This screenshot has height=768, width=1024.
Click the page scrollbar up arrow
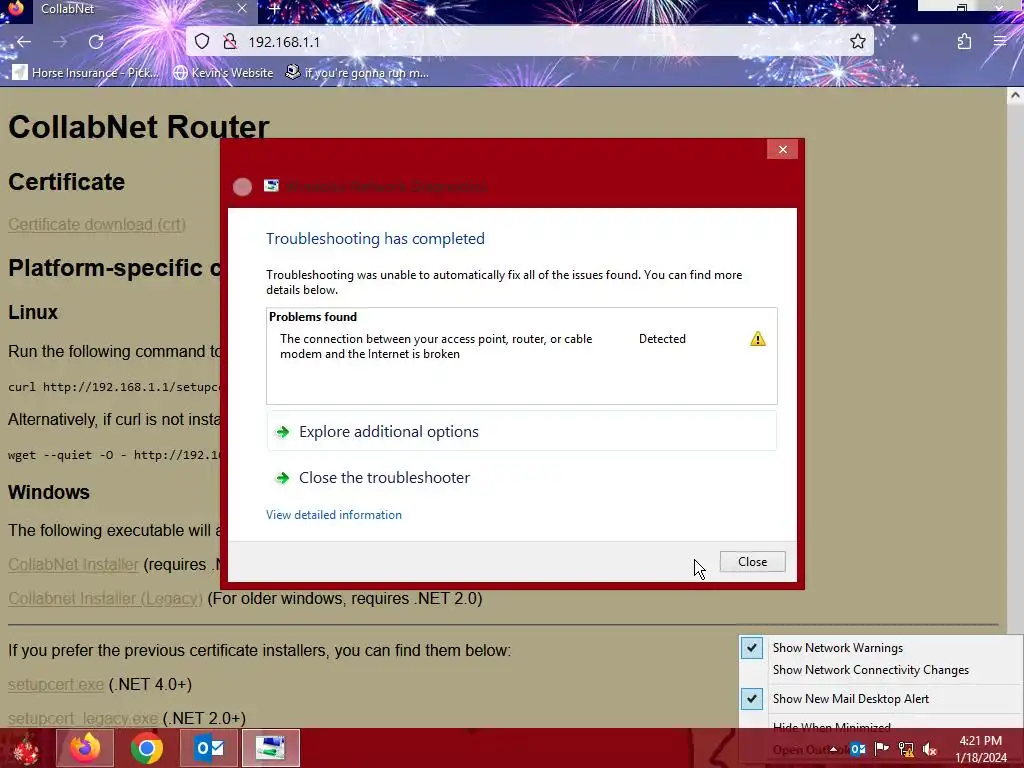coord(1015,95)
